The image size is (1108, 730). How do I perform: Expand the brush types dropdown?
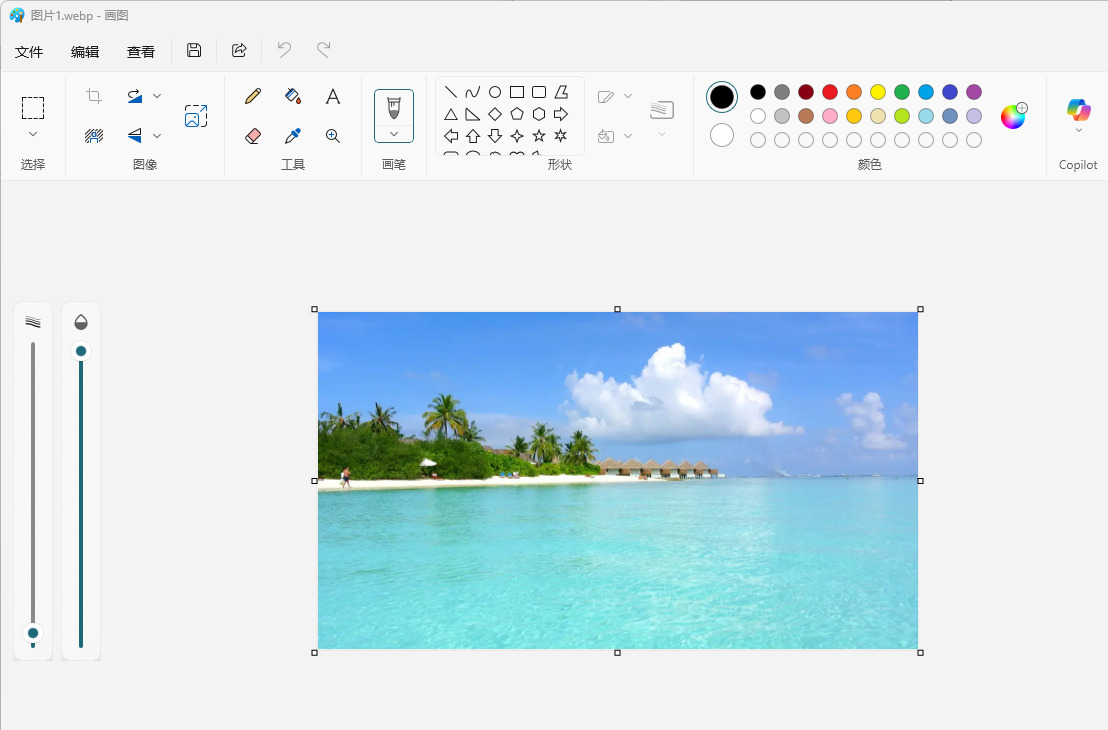(394, 134)
